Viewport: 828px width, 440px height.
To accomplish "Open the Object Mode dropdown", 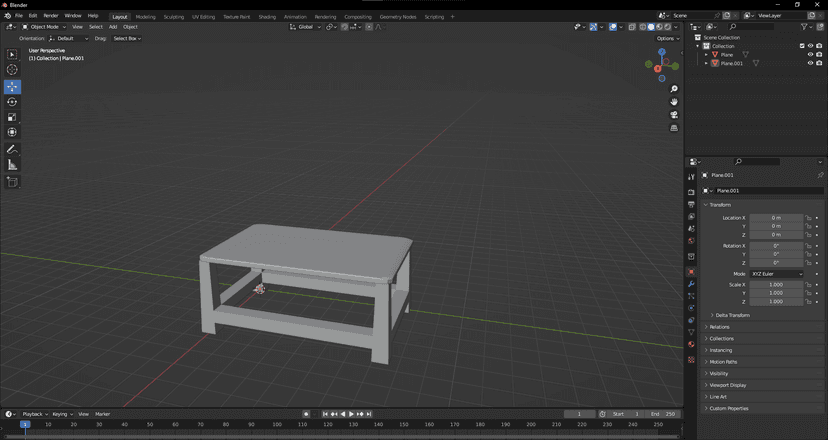I will 44,27.
